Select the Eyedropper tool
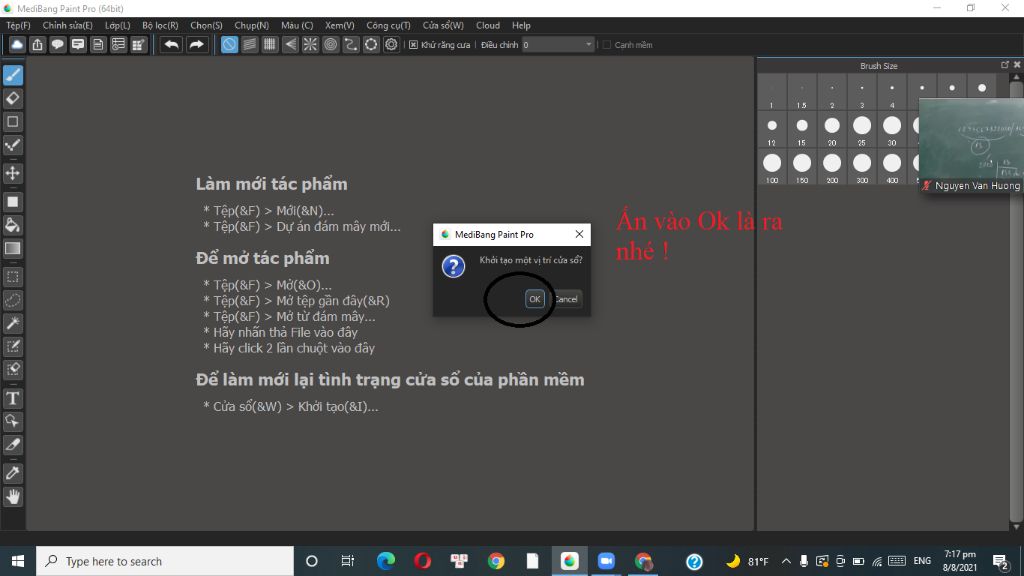Viewport: 1024px width, 576px height. pos(12,473)
